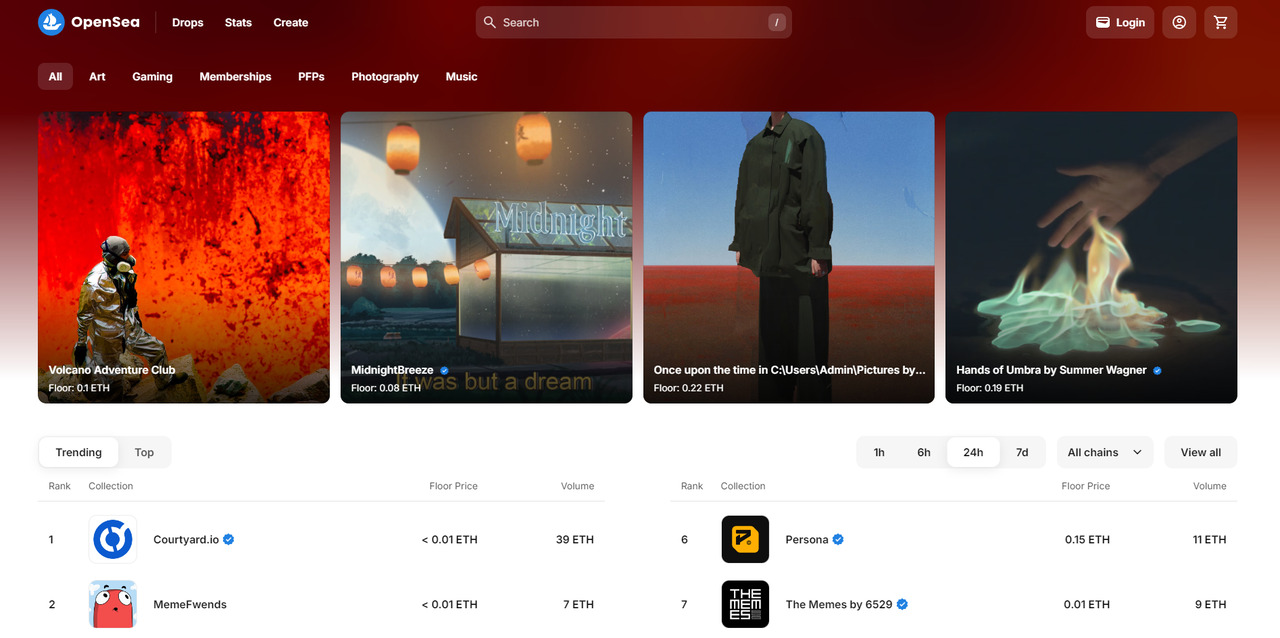Click the Floor Price header above Courtyard.io
1280x638 pixels.
[x=453, y=486]
